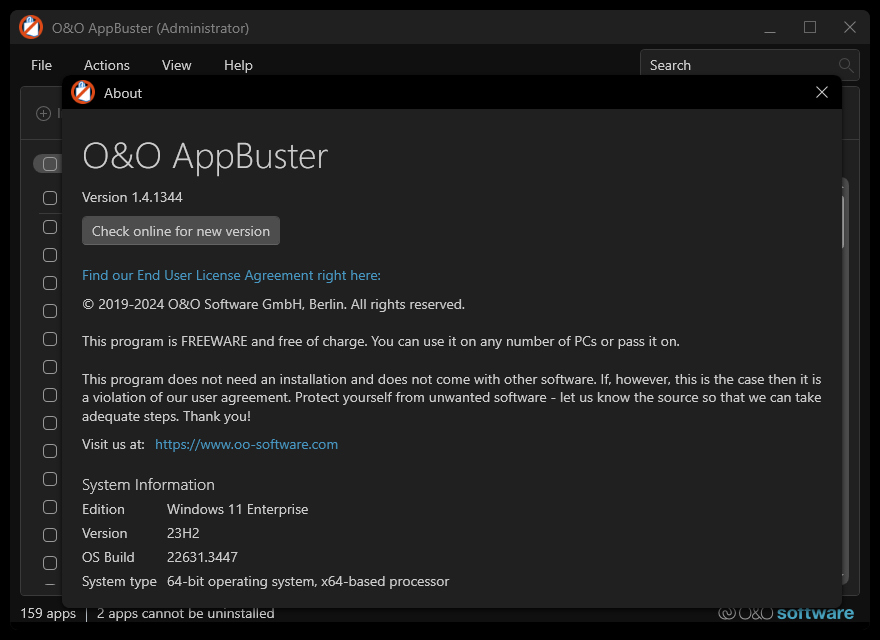Image resolution: width=880 pixels, height=640 pixels.
Task: Click the About dialog's AppBuster logo icon
Action: 83,93
